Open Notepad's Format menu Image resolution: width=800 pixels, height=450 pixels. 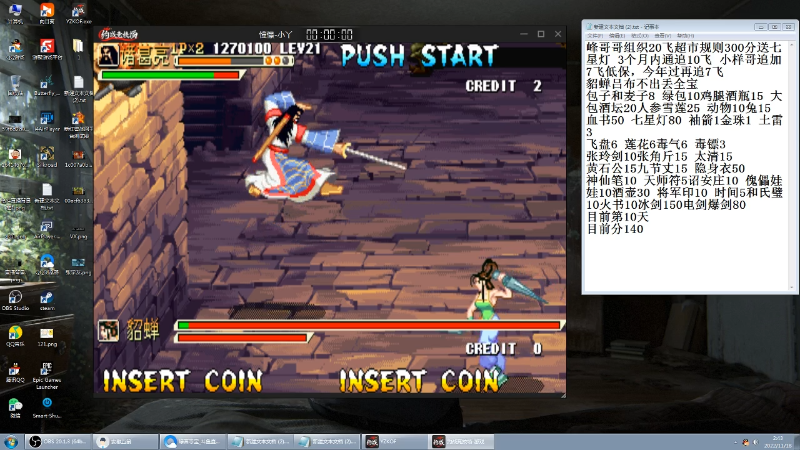639,36
